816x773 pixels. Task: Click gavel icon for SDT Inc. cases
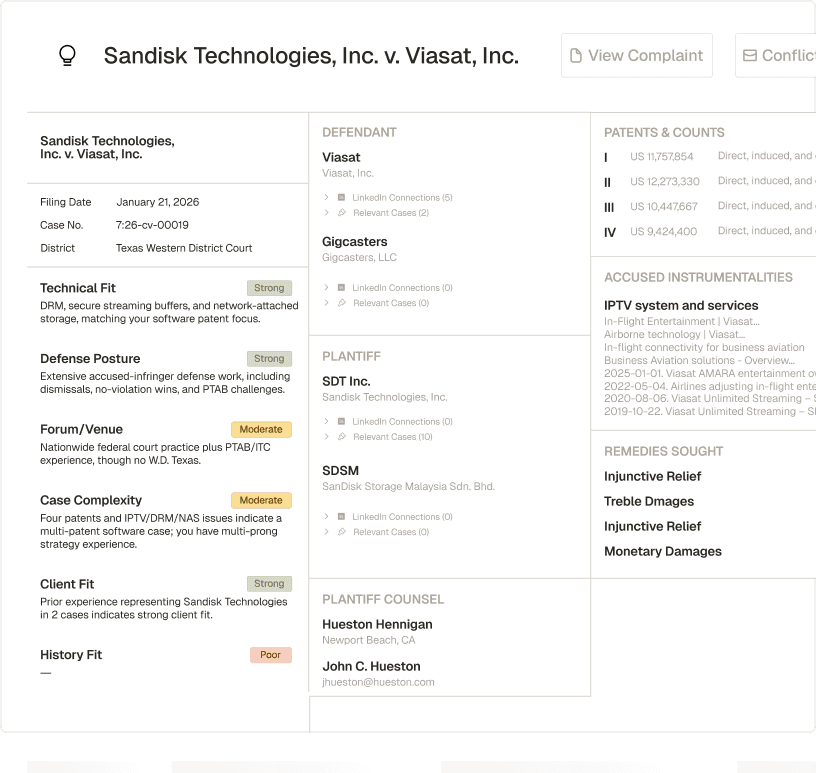(342, 436)
